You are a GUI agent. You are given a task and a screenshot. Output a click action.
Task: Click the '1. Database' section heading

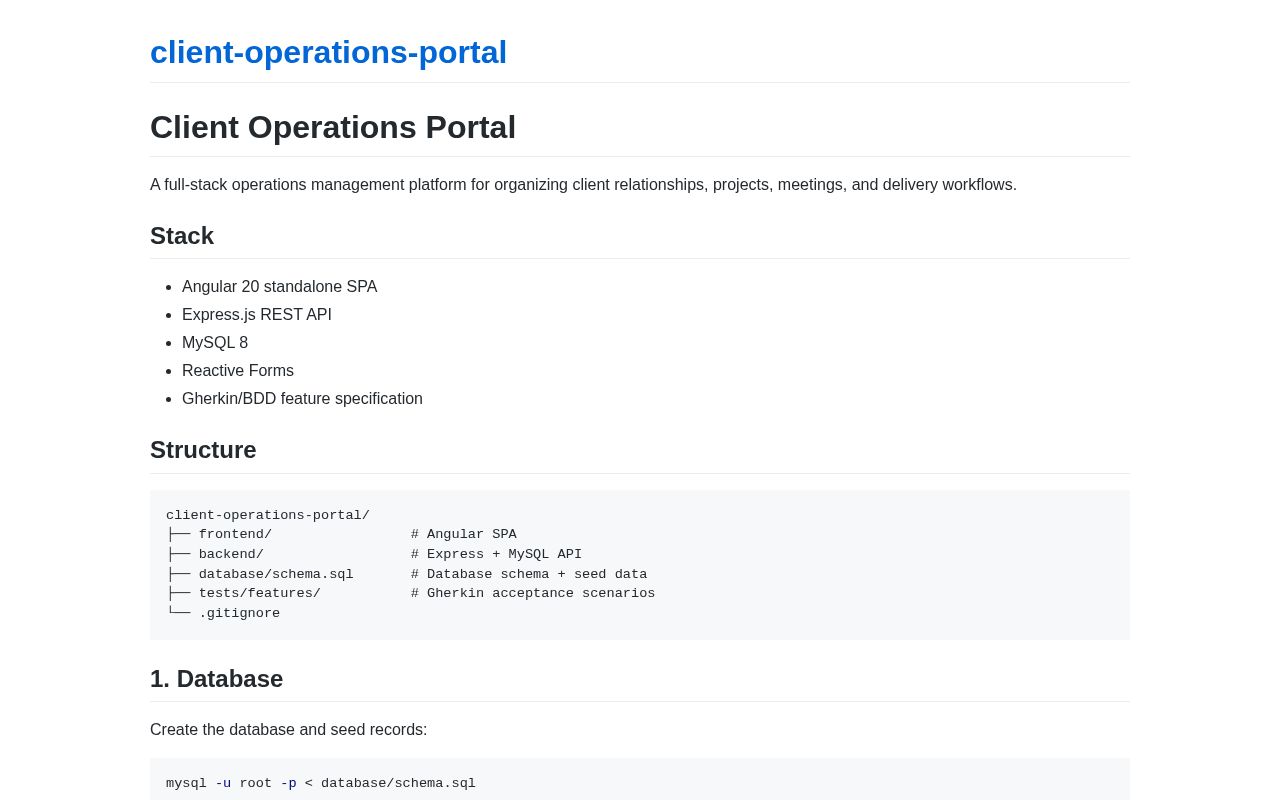[216, 679]
